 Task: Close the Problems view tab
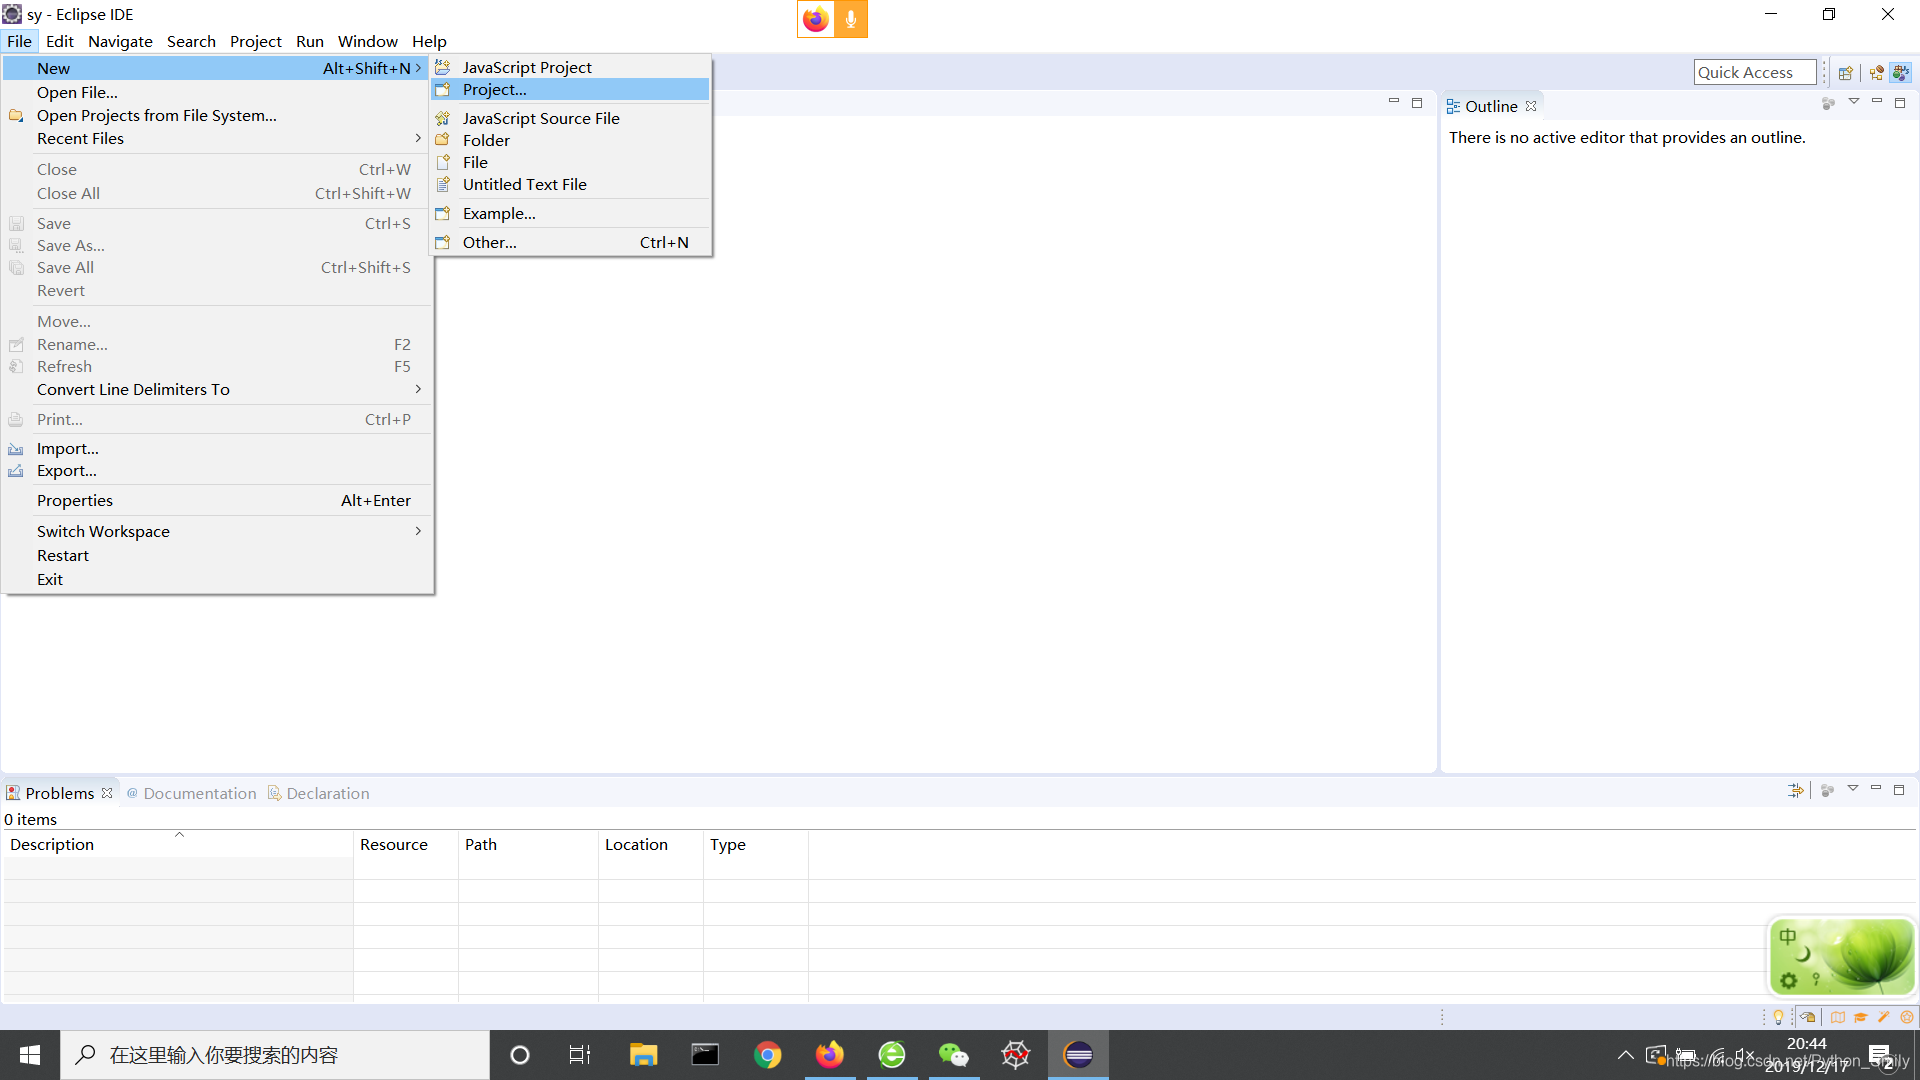[107, 793]
